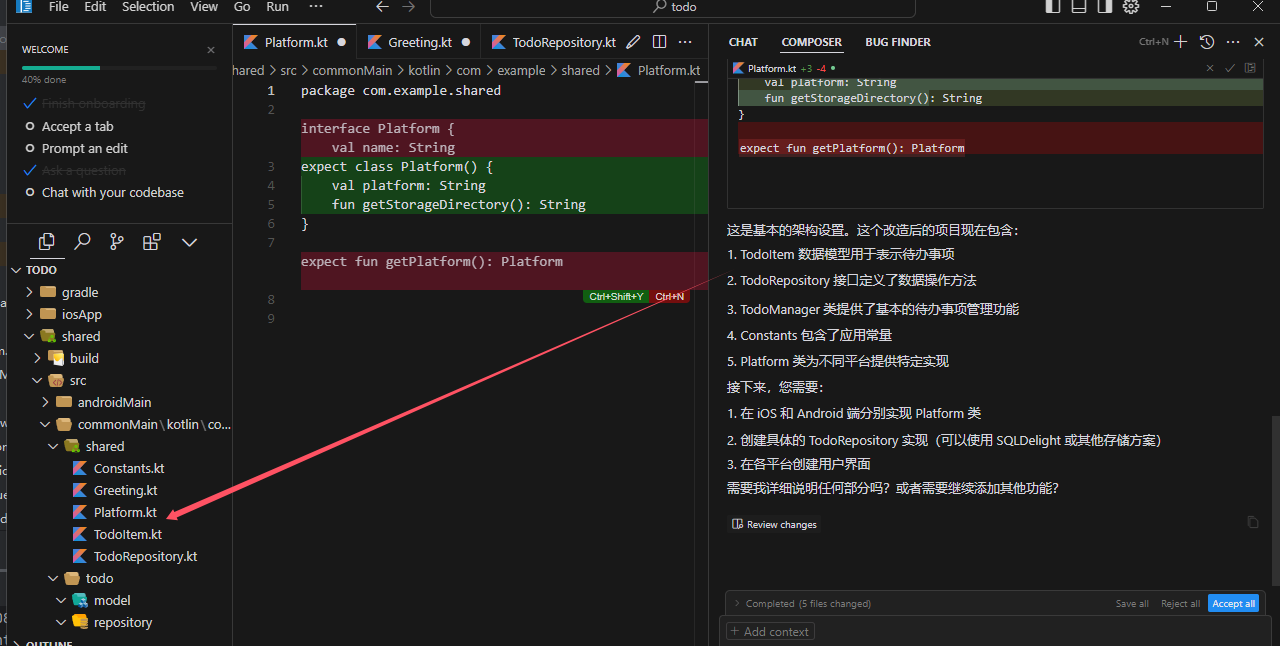The image size is (1280, 646).
Task: Click the Review changes button
Action: point(774,524)
